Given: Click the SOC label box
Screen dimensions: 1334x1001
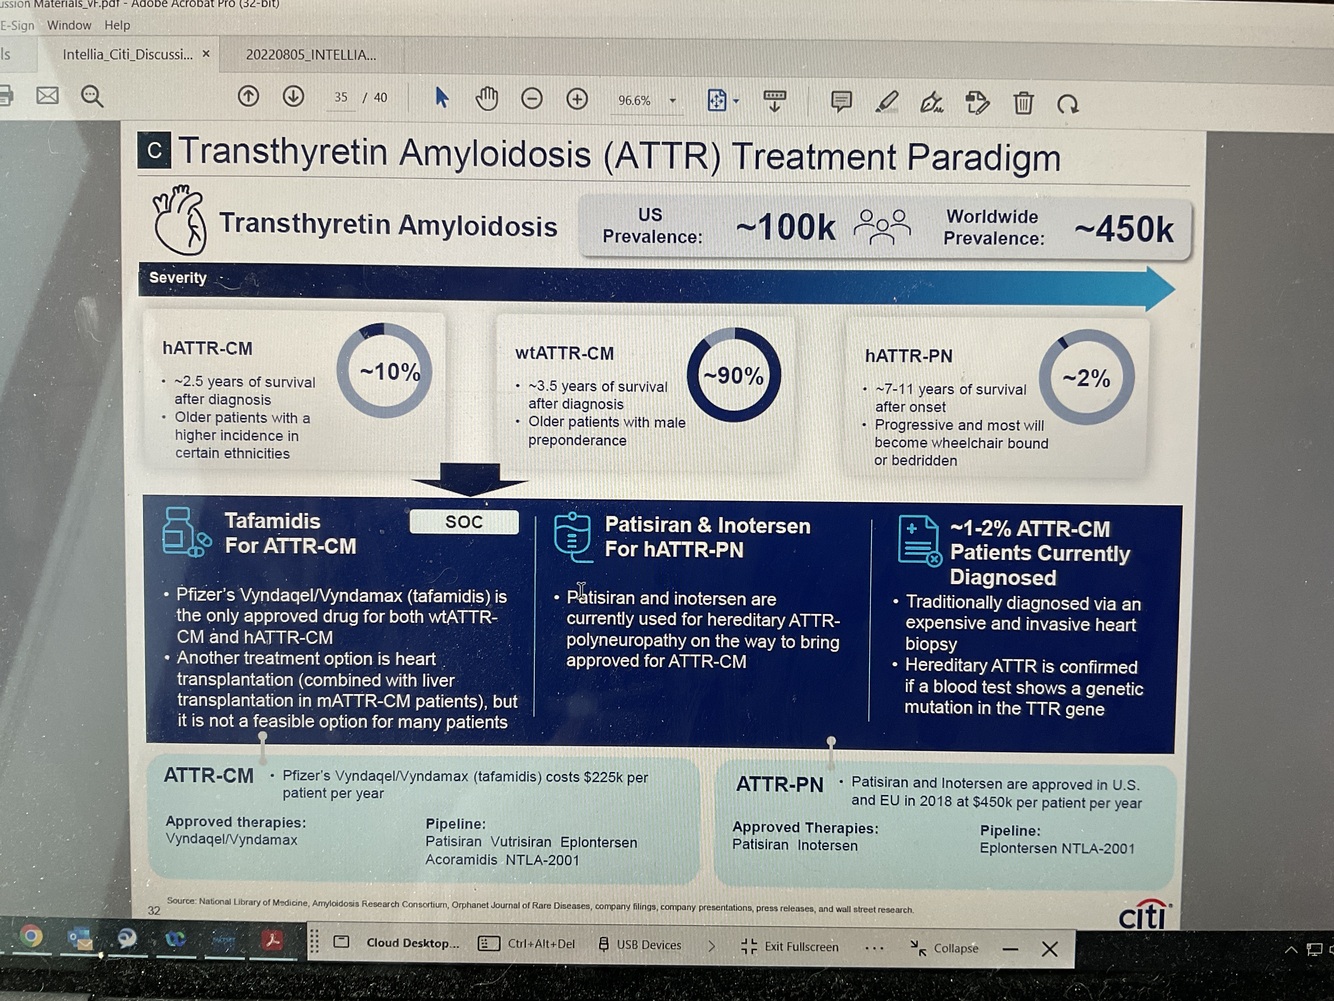Looking at the screenshot, I should (x=464, y=522).
